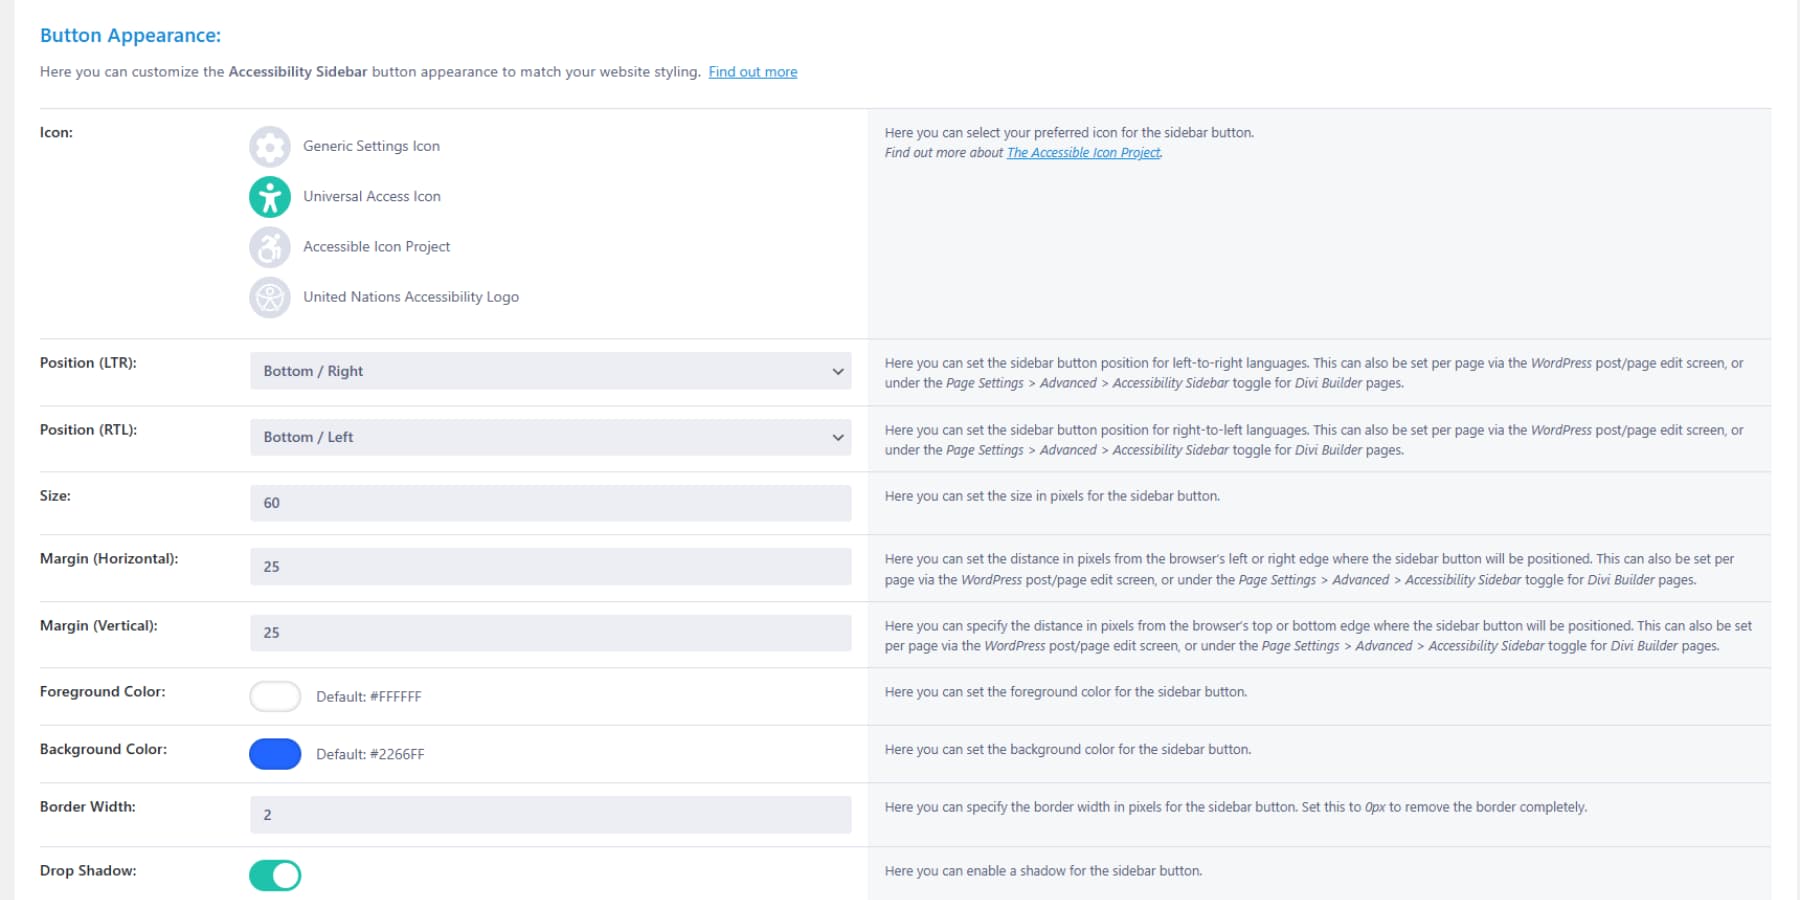Screen dimensions: 1800x900
Task: Expand the Bottom / Right selector via its chevron
Action: point(838,370)
